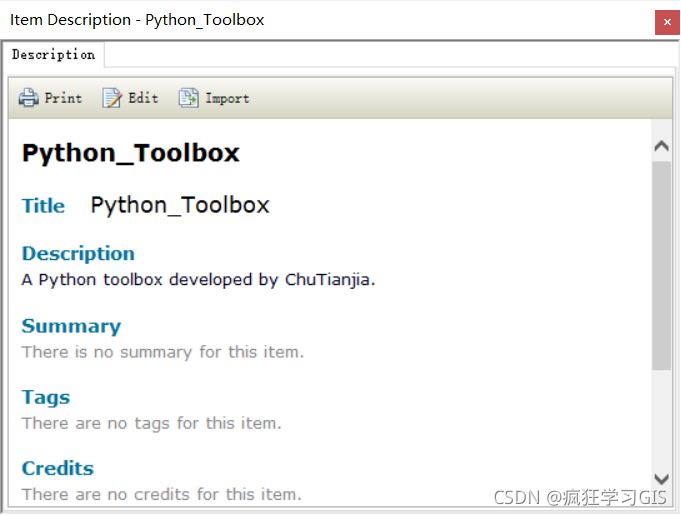
Task: Select the Summary section heading
Action: [71, 326]
